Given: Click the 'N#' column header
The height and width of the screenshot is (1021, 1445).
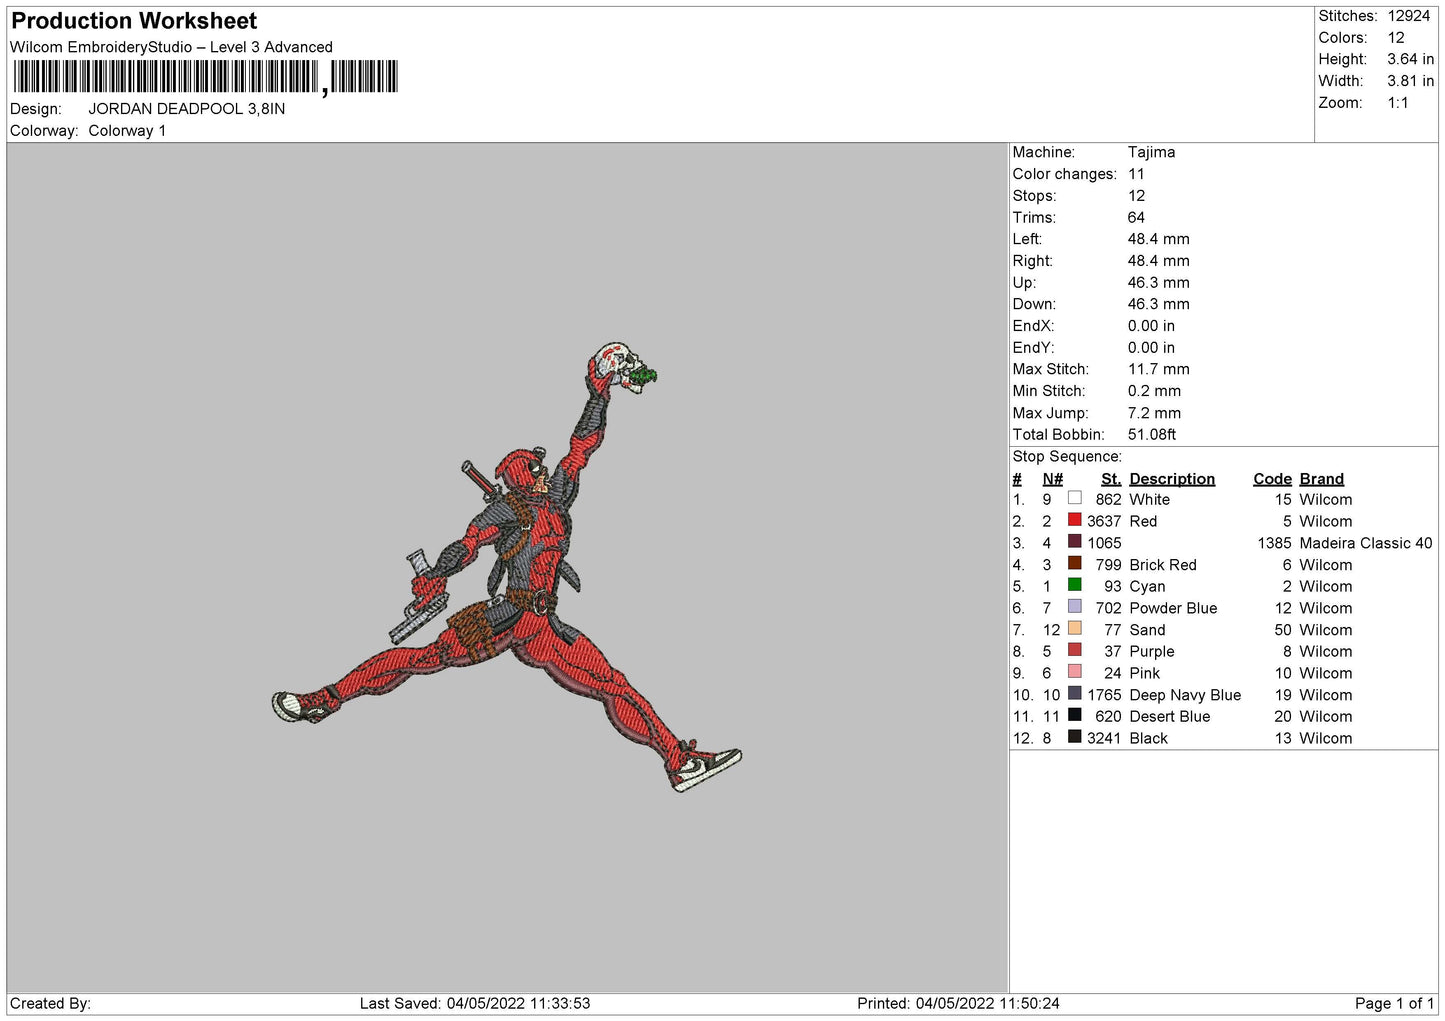Looking at the screenshot, I should pos(1052,479).
